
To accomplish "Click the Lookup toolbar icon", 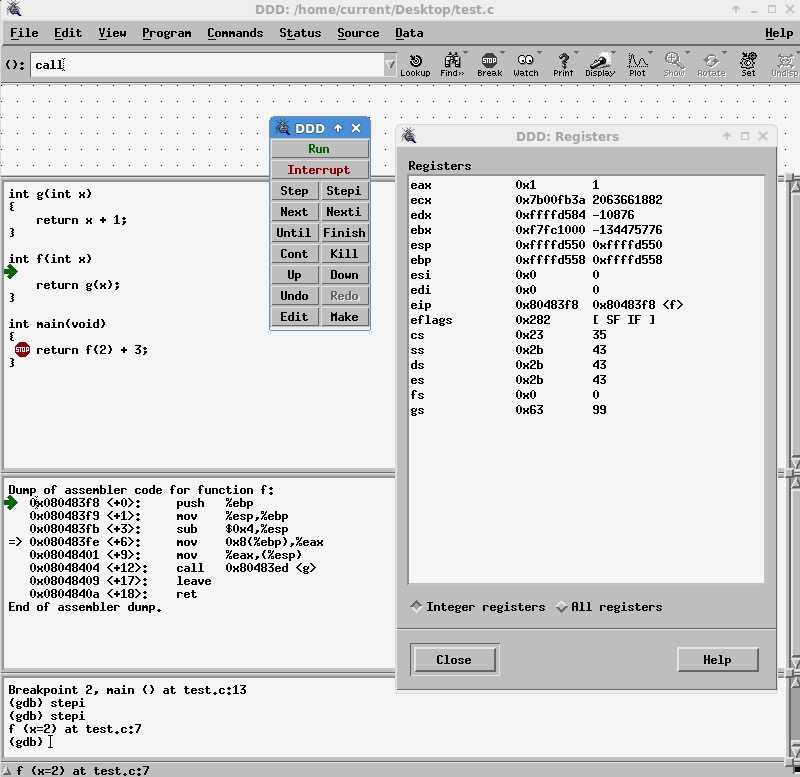I will 415,65.
